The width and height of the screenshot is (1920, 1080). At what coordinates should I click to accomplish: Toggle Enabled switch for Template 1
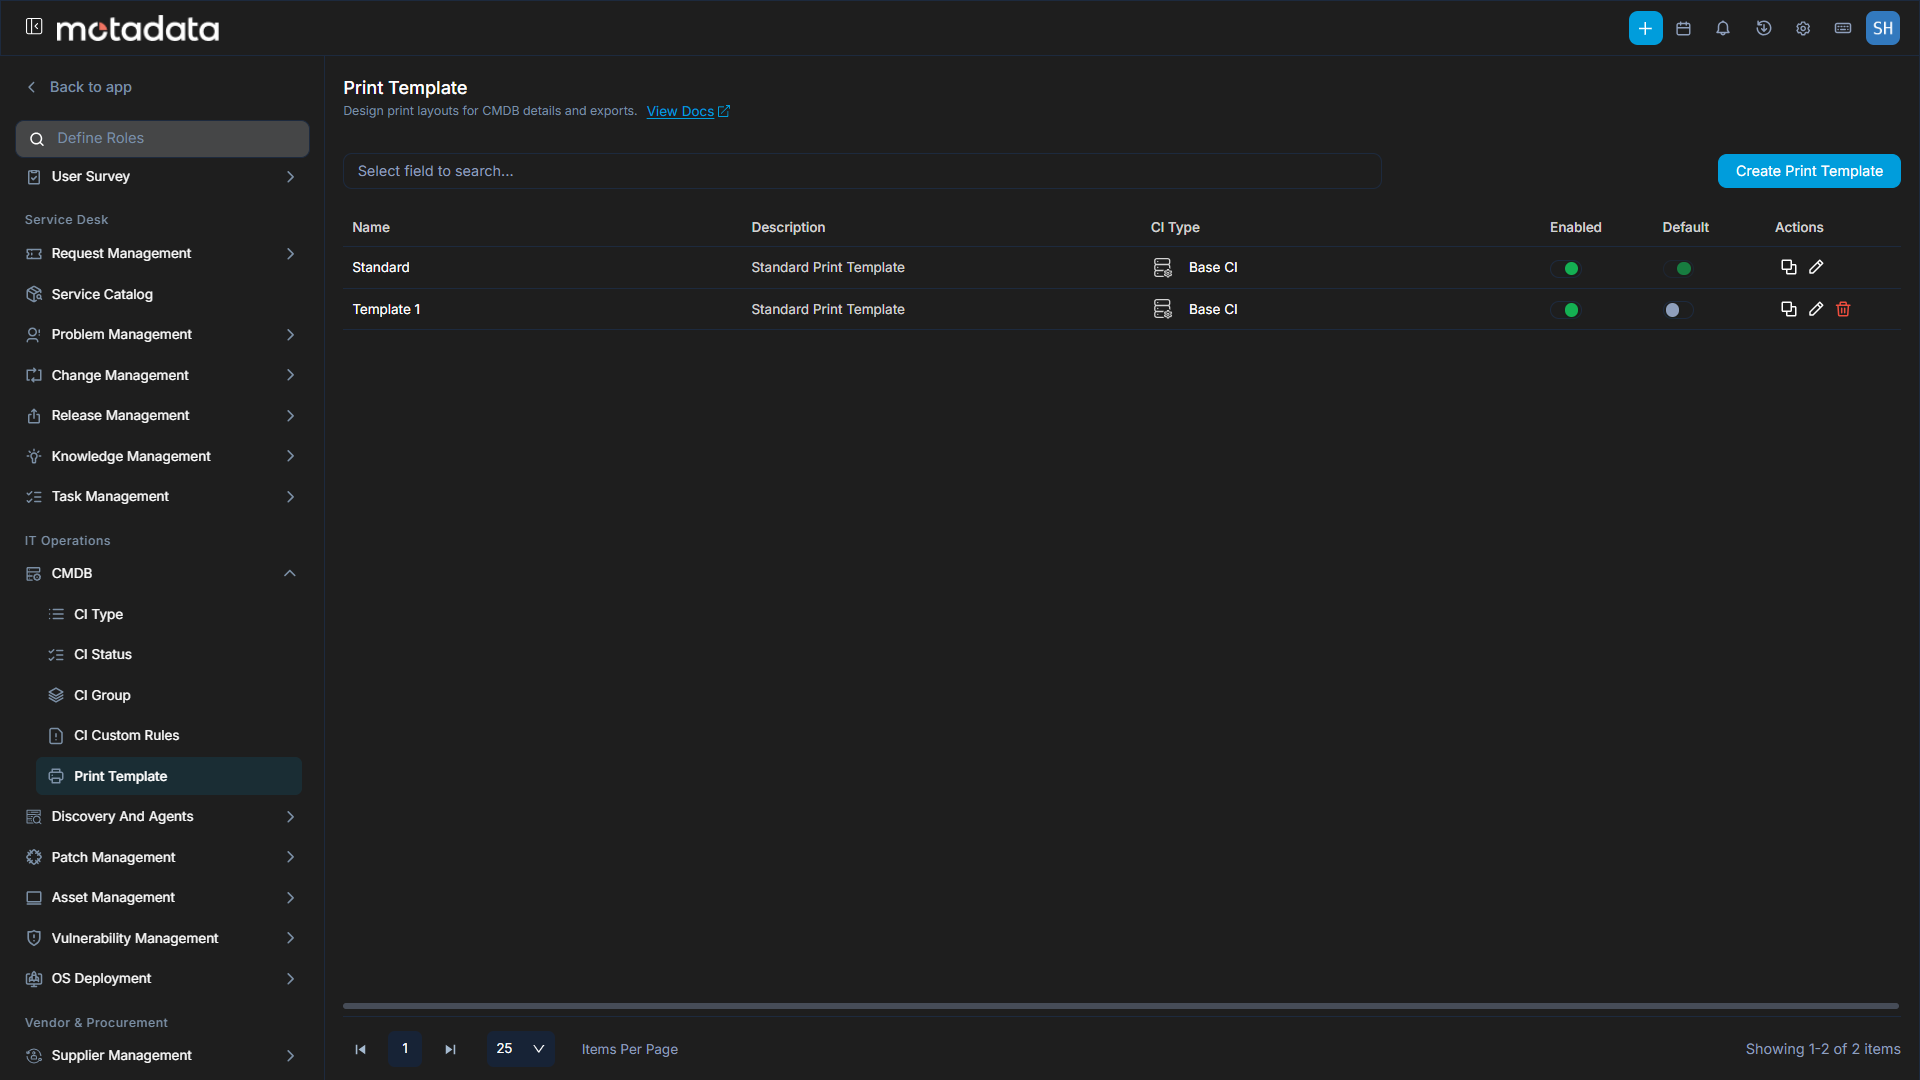[1565, 310]
